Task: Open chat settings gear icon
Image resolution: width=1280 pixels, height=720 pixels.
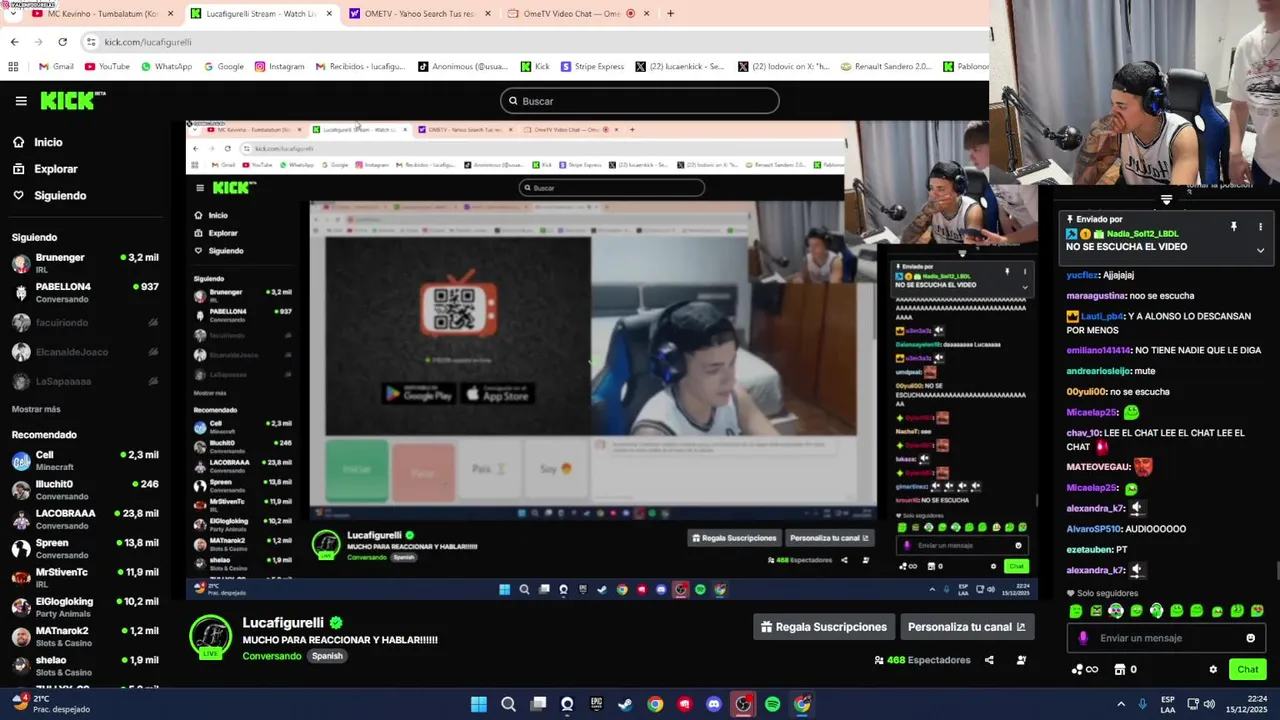Action: [x=1213, y=670]
